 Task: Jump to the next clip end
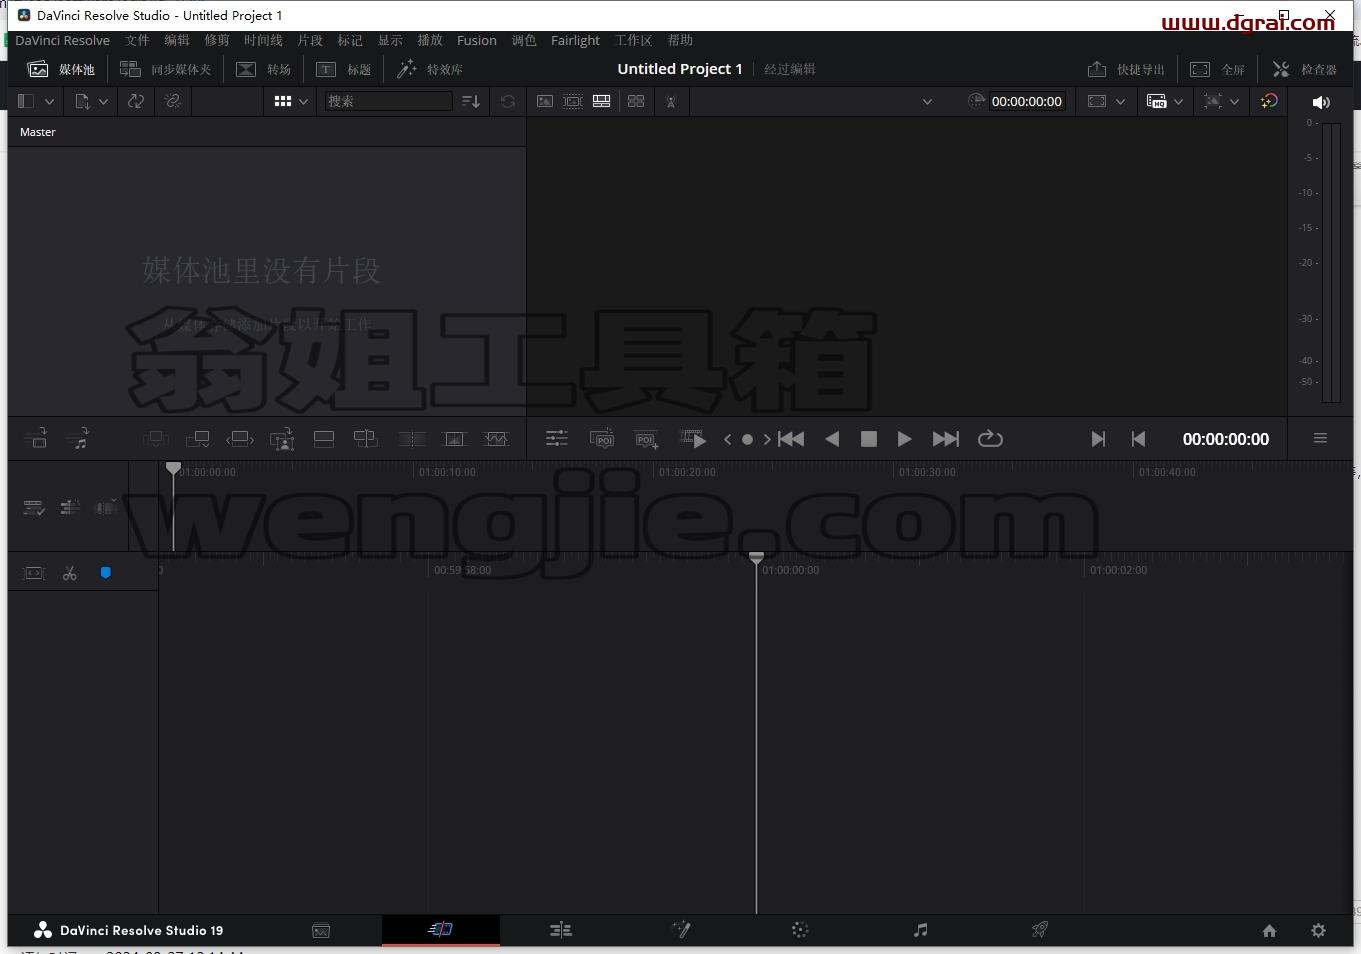pos(945,439)
